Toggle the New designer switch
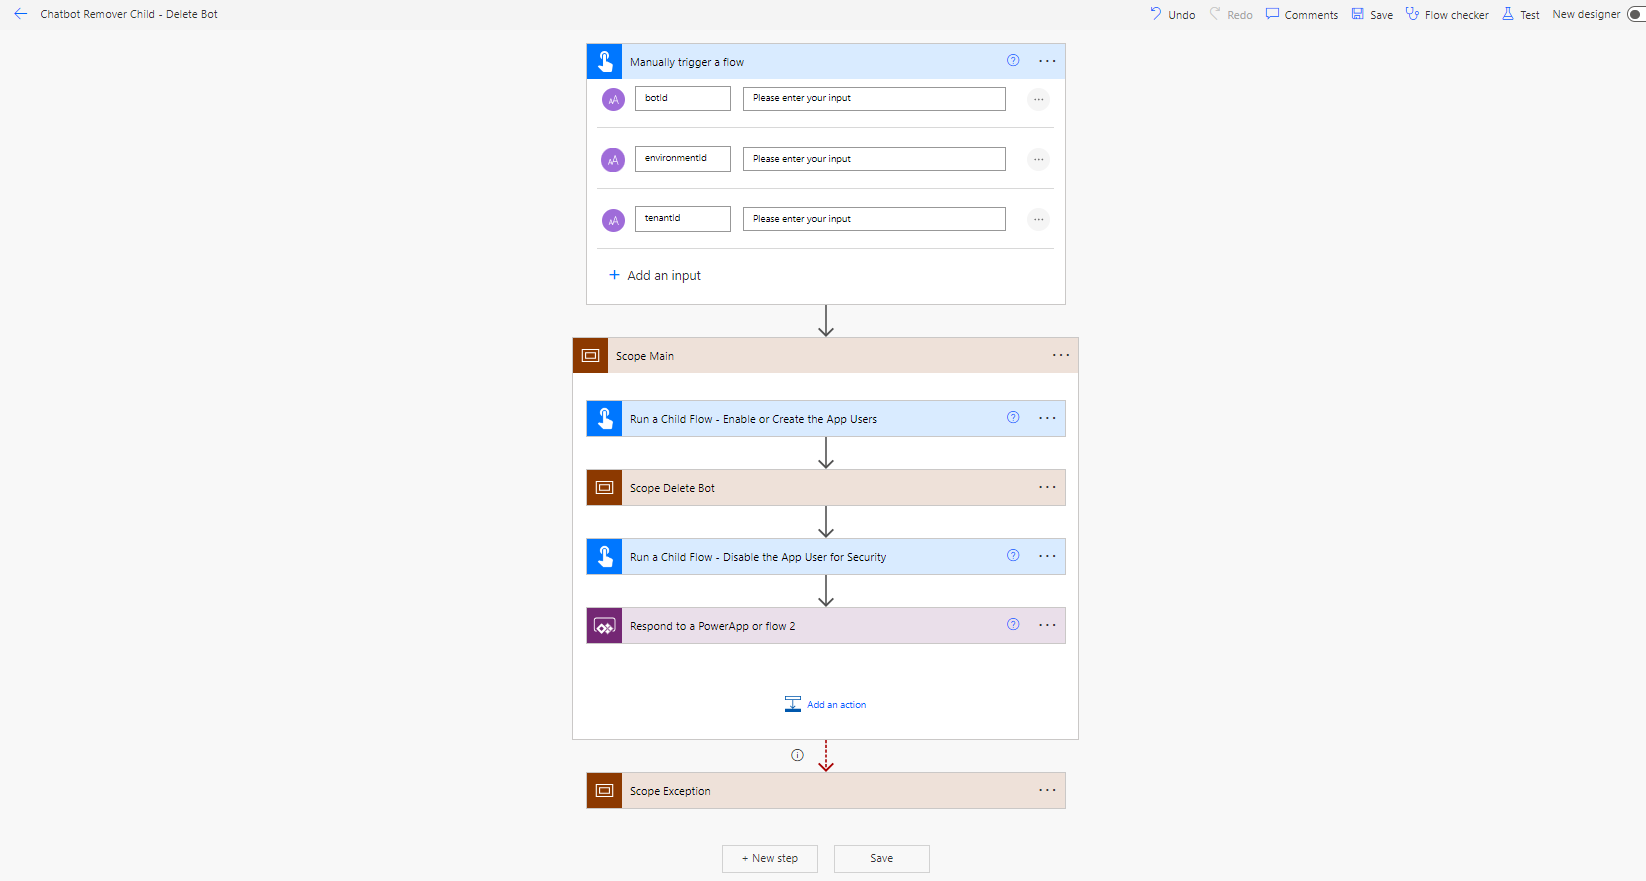This screenshot has height=881, width=1646. pyautogui.click(x=1636, y=14)
